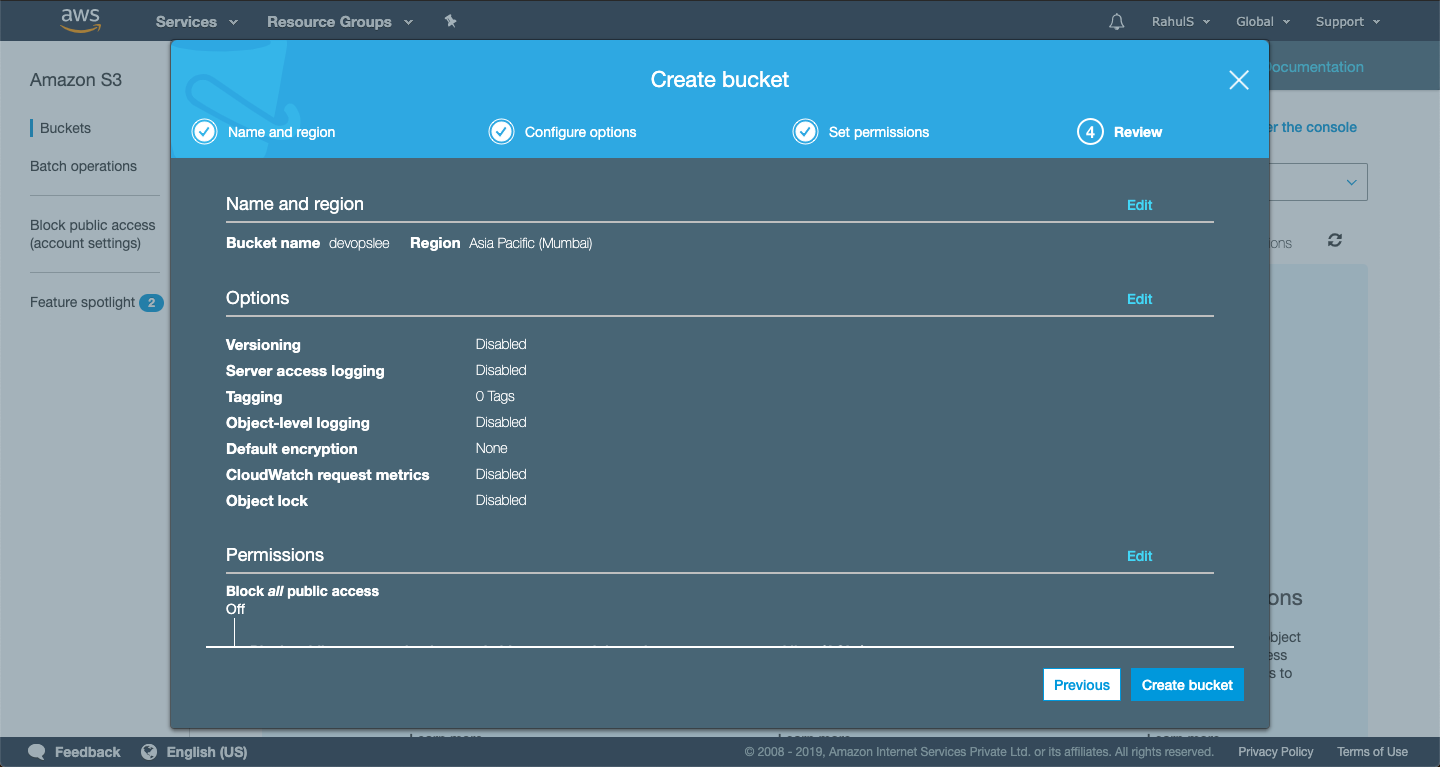Click the Set permissions step checkmark
This screenshot has width=1440, height=767.
(x=805, y=131)
